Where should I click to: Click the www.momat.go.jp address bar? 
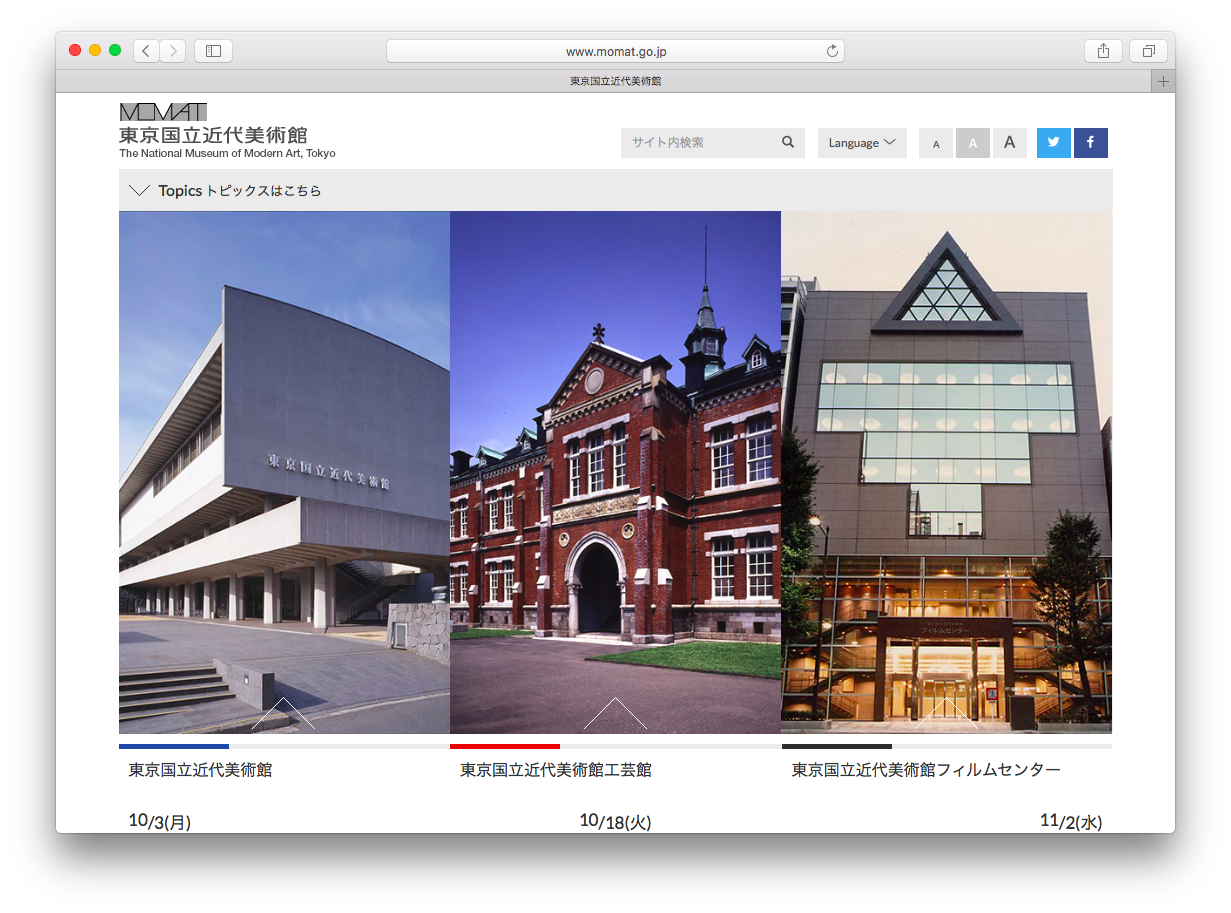615,51
